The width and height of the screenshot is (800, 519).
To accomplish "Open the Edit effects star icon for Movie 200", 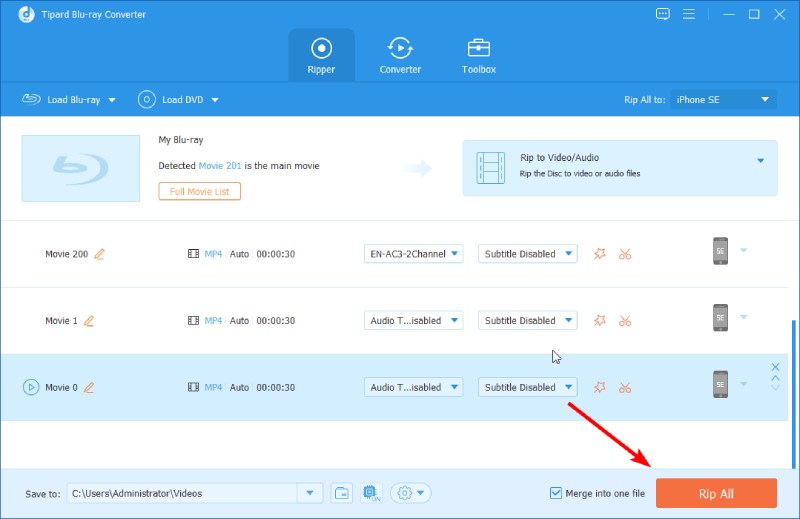I will click(599, 254).
